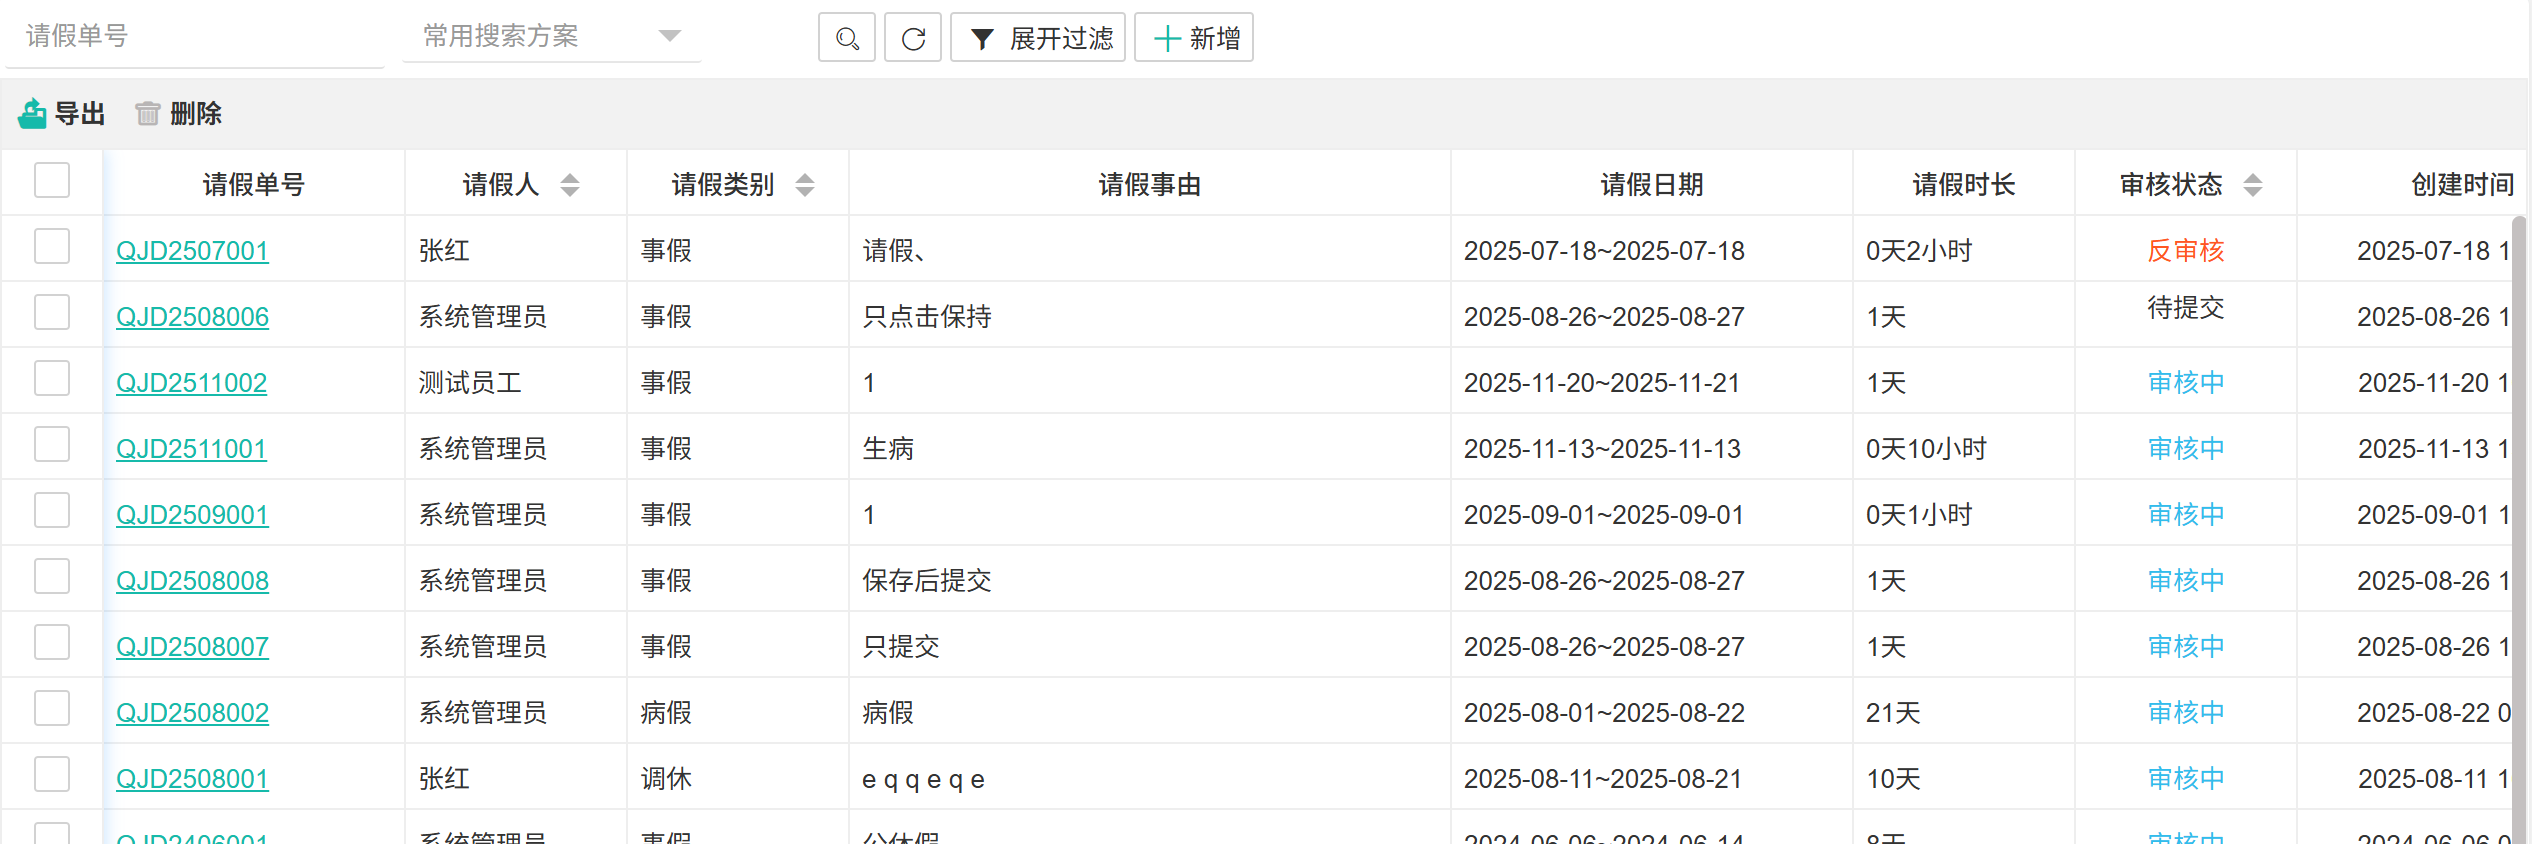Image resolution: width=2532 pixels, height=844 pixels.
Task: Open leave record link QJD2508006
Action: tap(192, 317)
